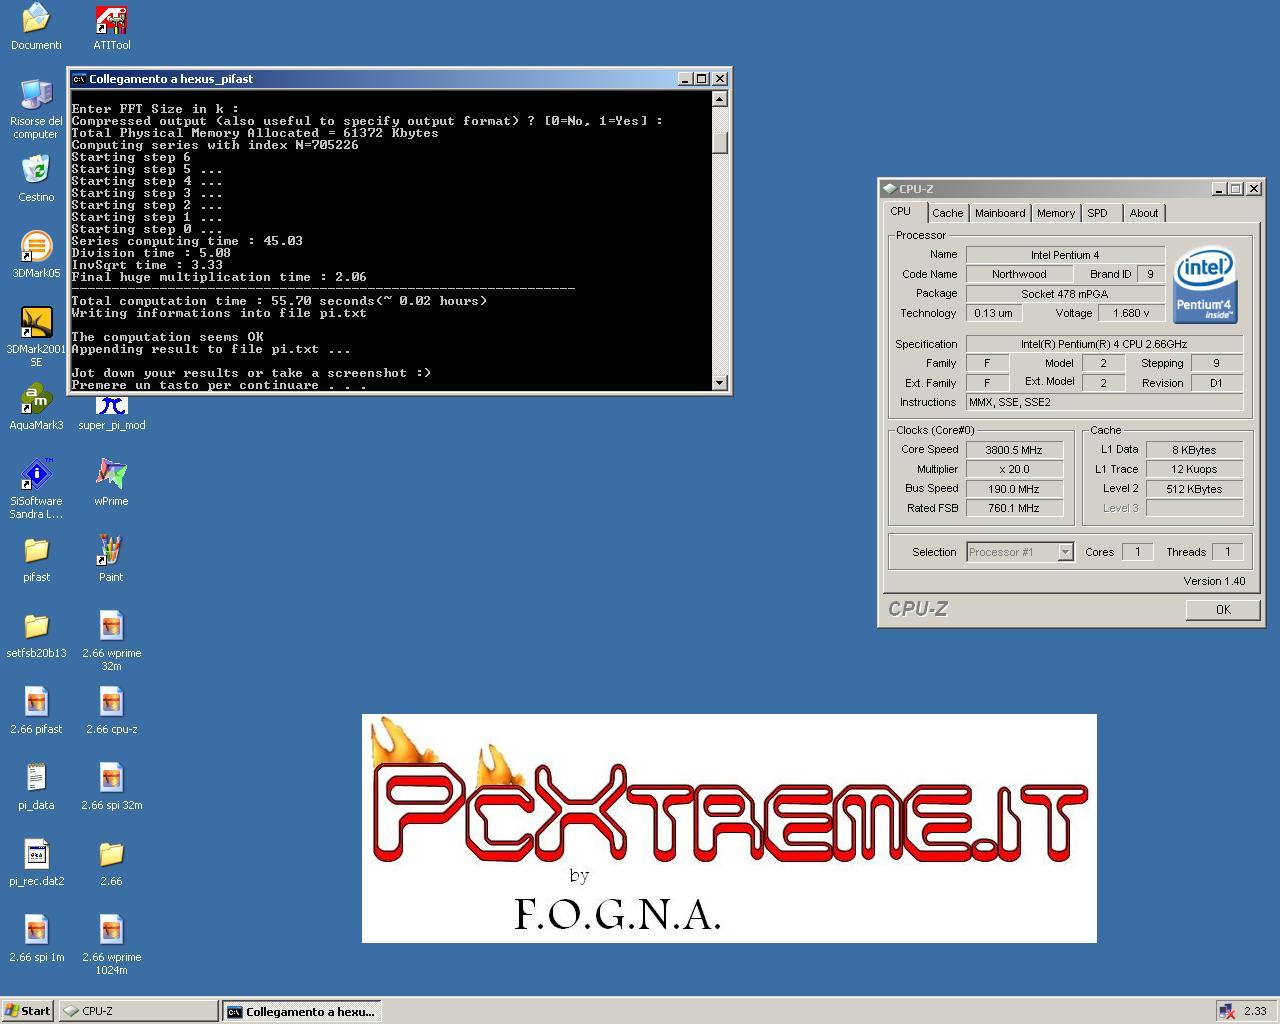Maximize the hexus_pifast console window
1280x1024 pixels.
[701, 79]
